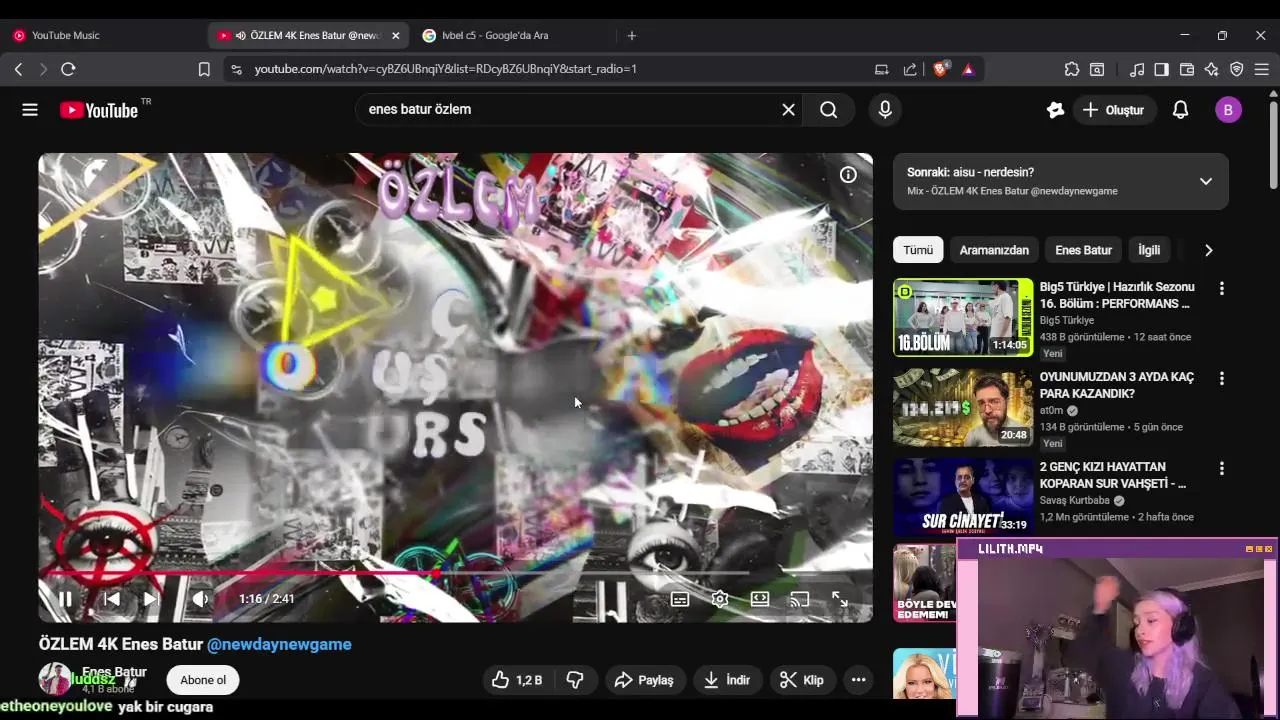Open options for Big5 Türkiye video

[1221, 288]
